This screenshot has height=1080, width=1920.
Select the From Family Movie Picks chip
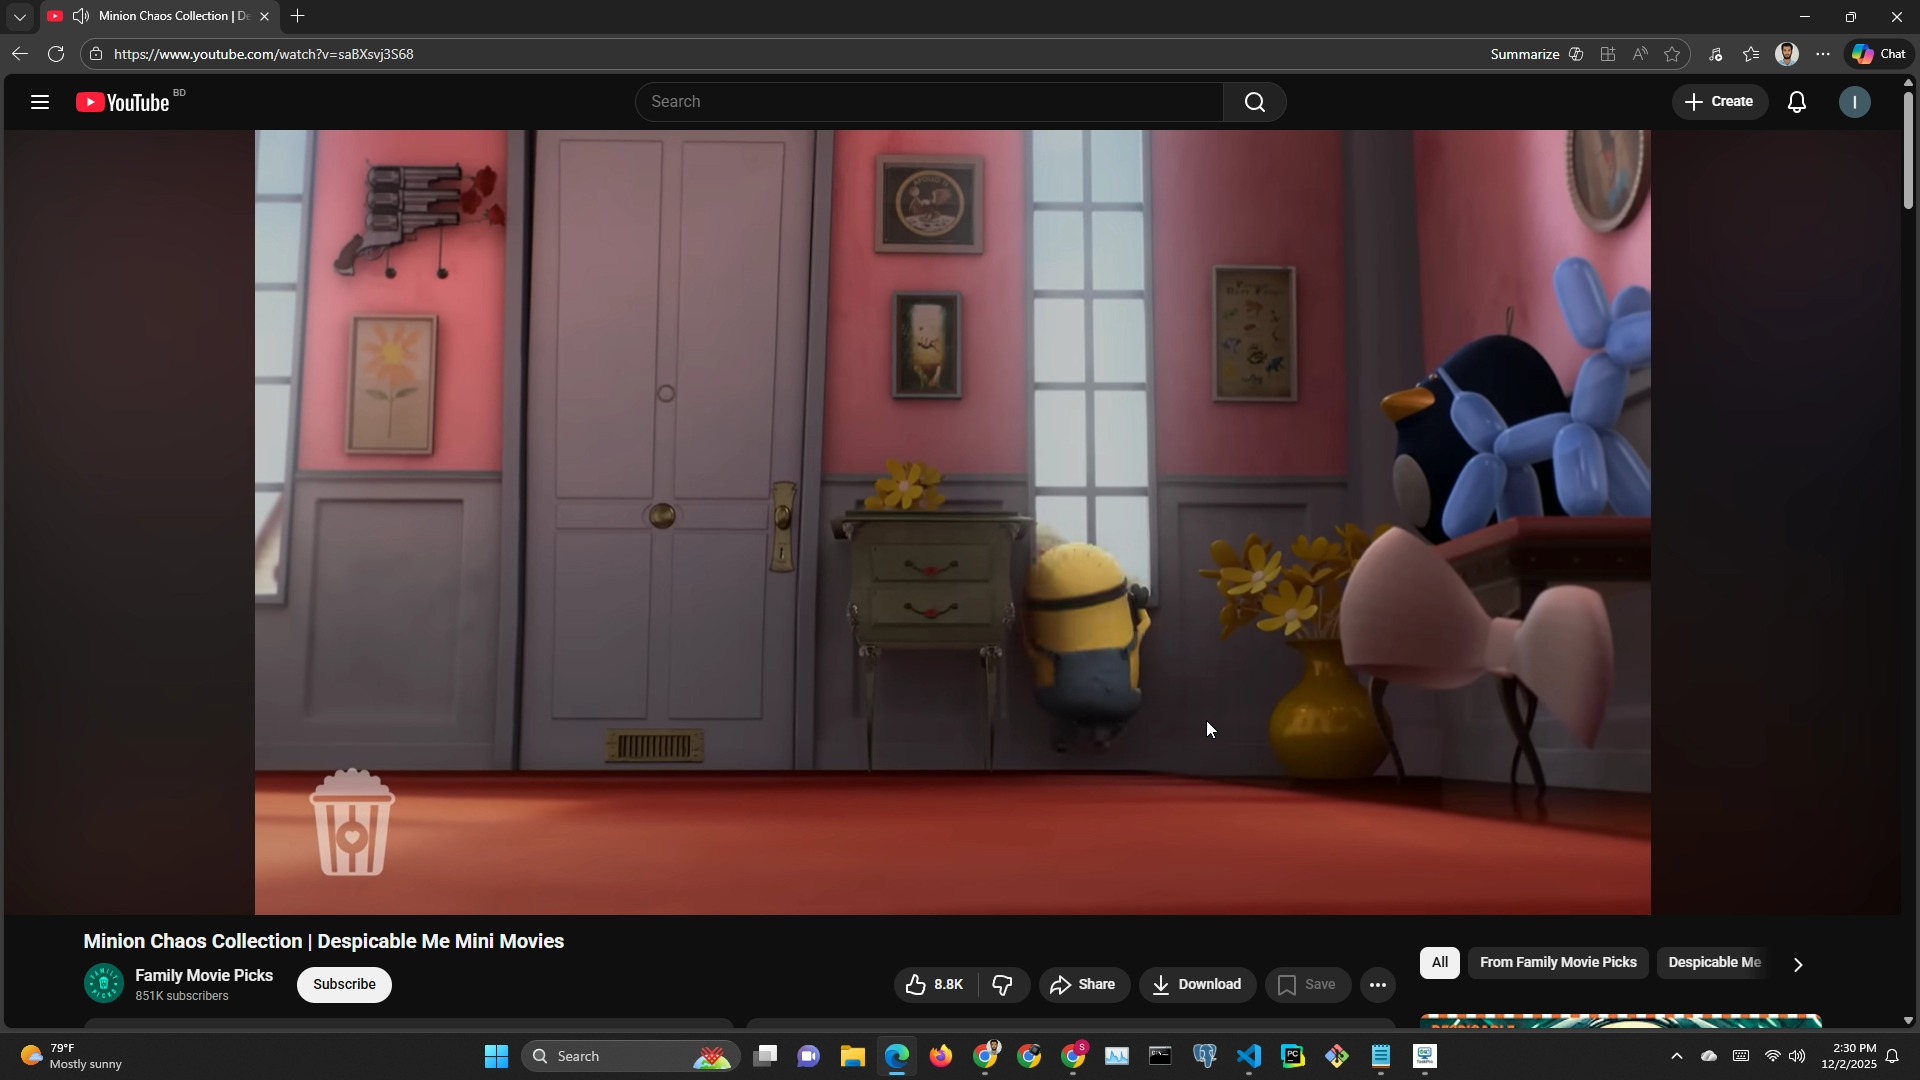point(1557,963)
